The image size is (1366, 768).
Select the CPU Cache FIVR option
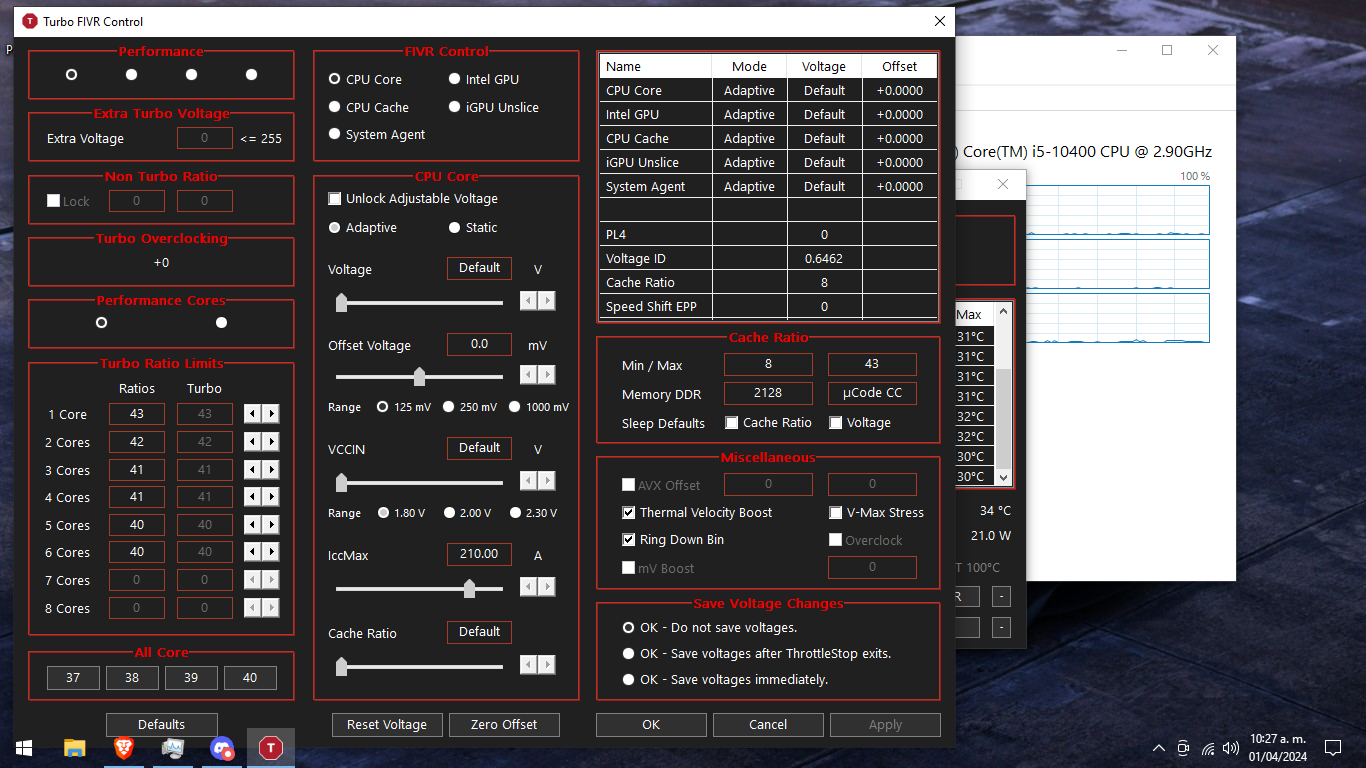[x=368, y=107]
